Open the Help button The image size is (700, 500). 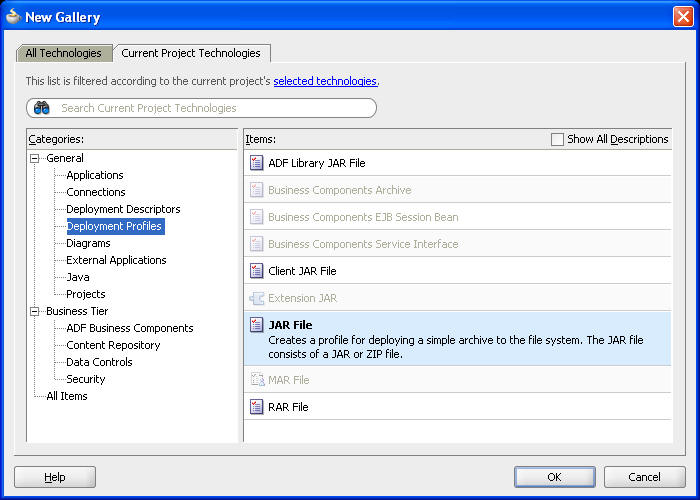(55, 477)
